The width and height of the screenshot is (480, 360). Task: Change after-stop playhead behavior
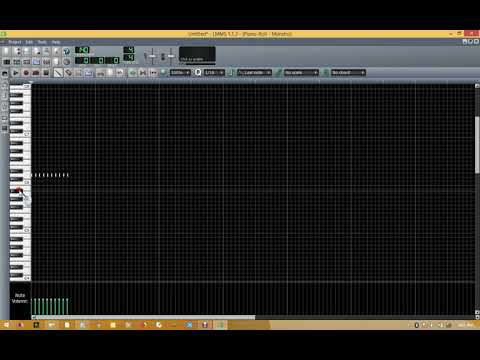tap(153, 73)
